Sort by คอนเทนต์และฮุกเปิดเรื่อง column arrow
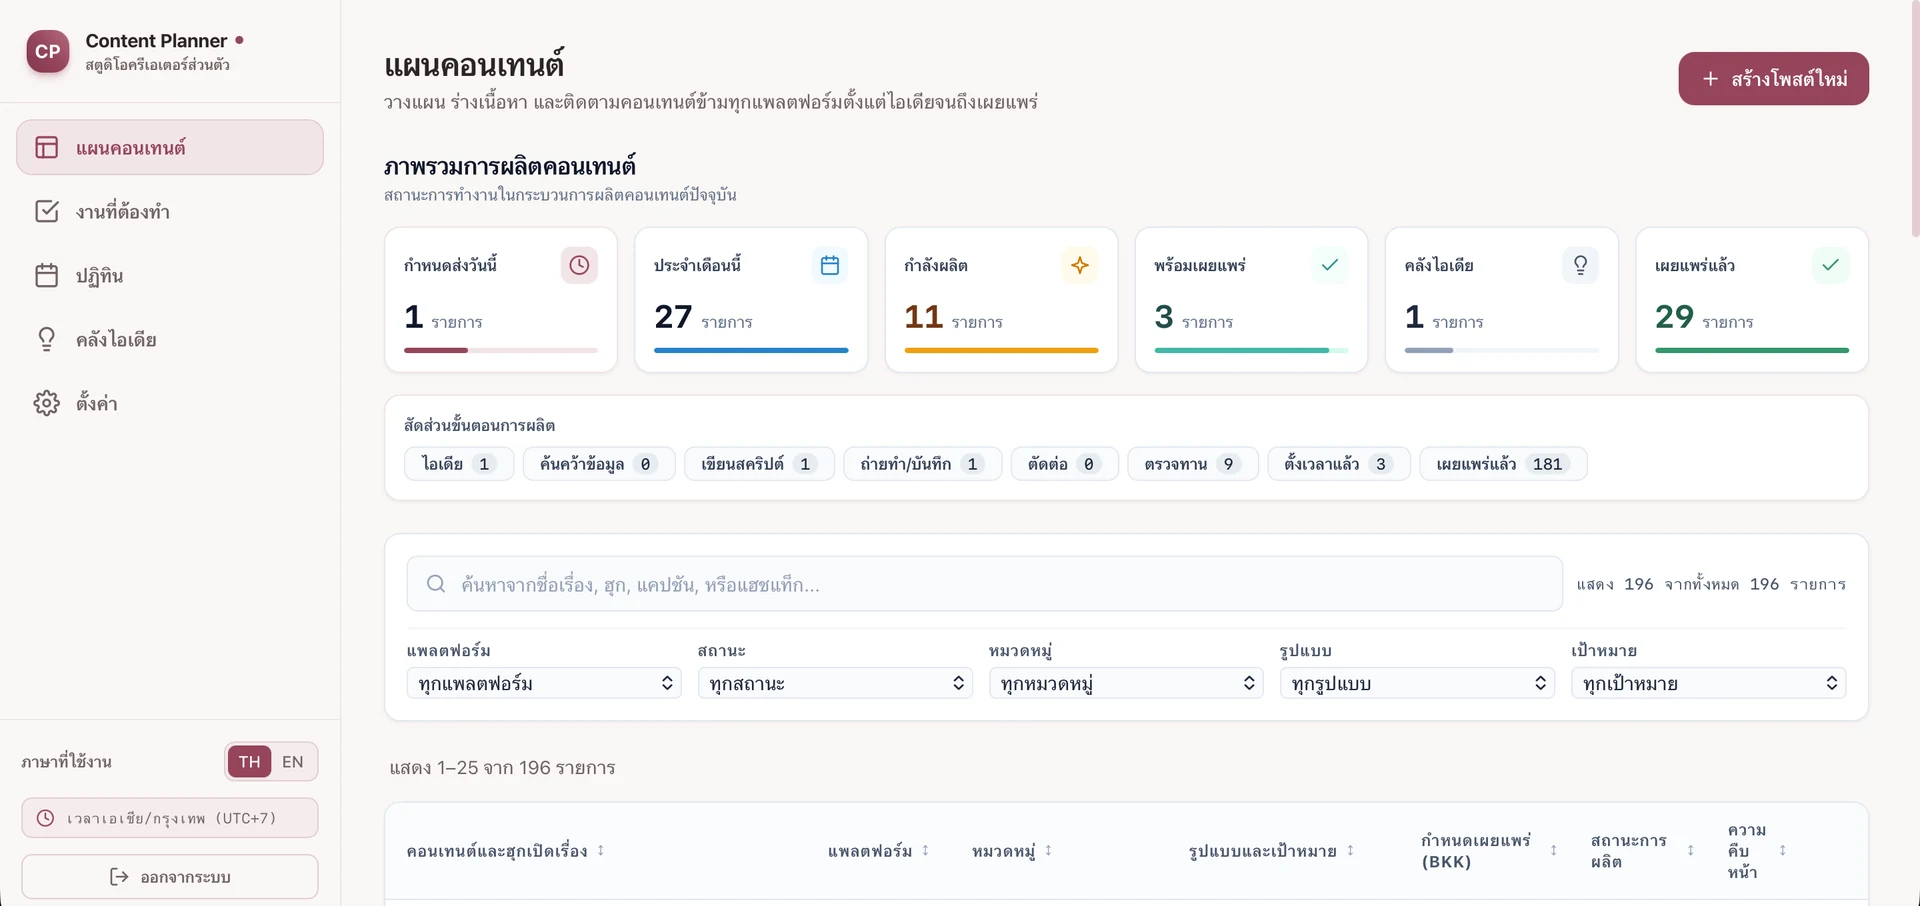Viewport: 1920px width, 906px height. (x=601, y=850)
